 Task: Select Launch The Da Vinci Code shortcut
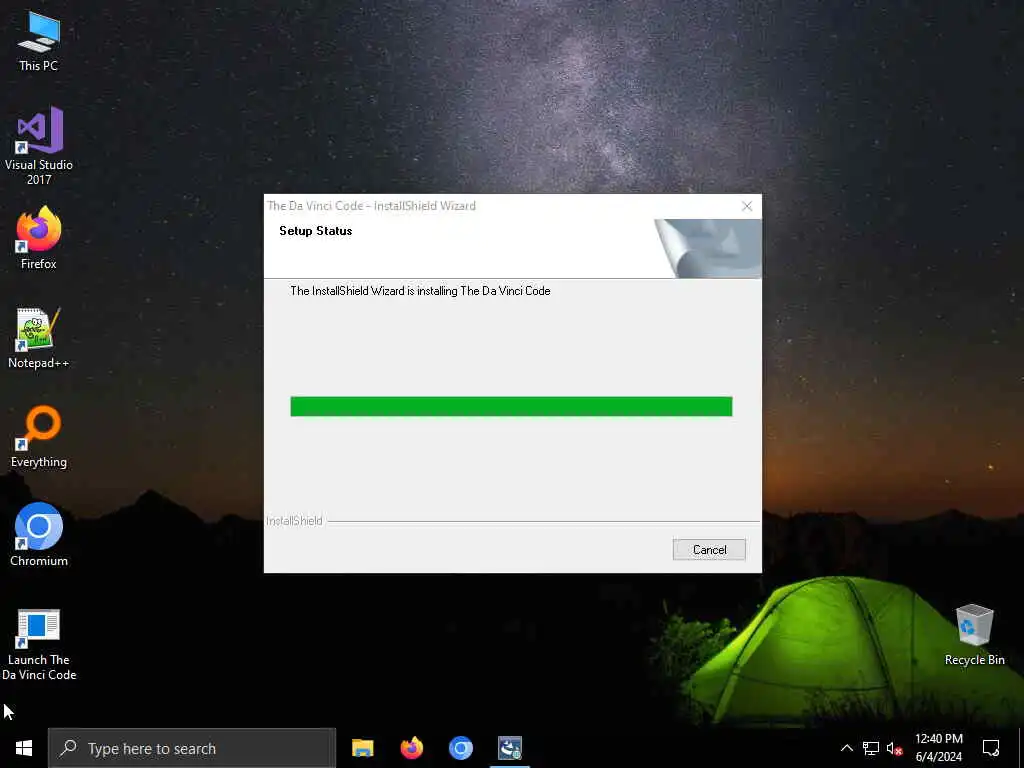pos(39,645)
